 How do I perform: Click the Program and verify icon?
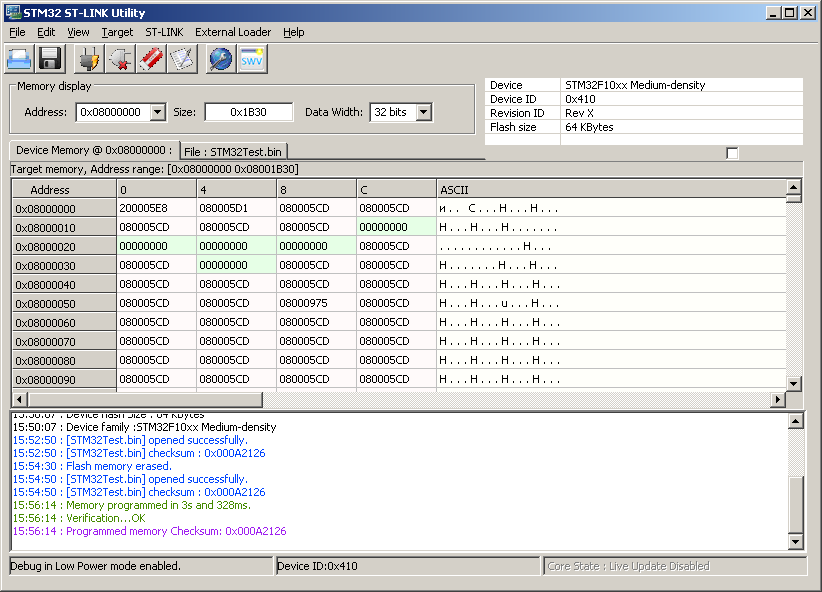(180, 59)
